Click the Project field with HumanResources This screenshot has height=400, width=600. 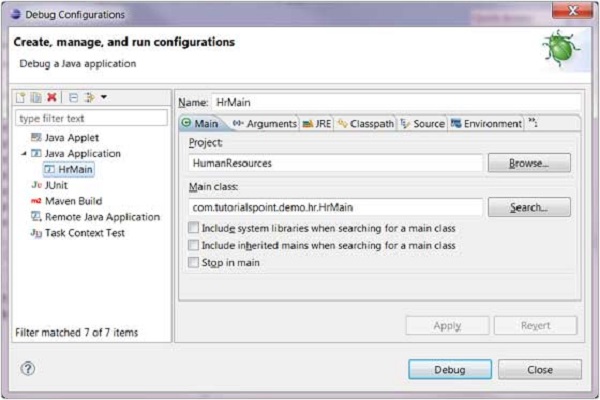[x=336, y=163]
